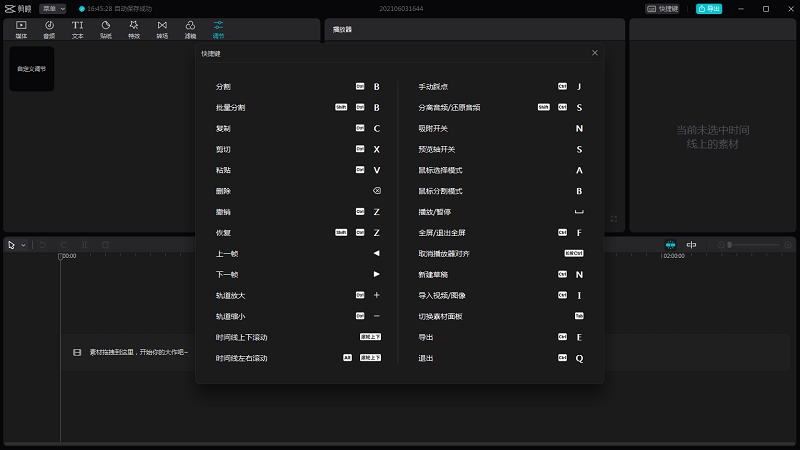Switch to the 转场 (Transitions) tab
800x450 pixels.
pos(162,28)
